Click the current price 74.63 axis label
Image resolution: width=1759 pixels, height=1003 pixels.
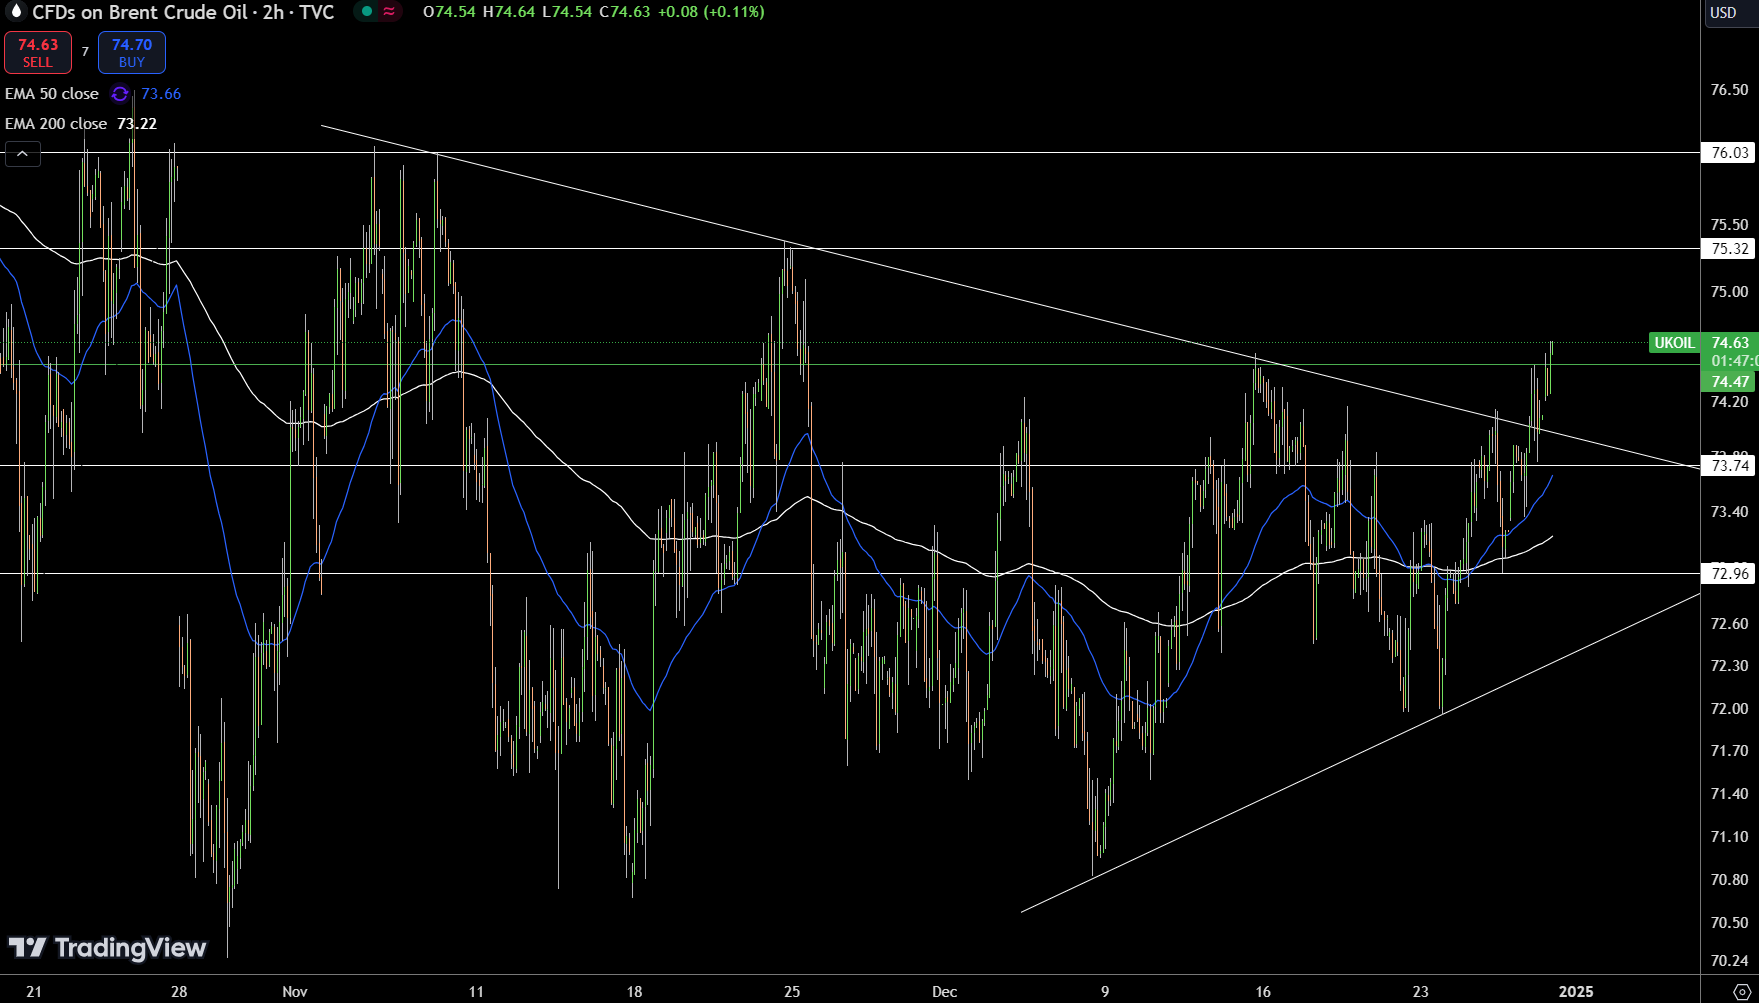point(1729,343)
